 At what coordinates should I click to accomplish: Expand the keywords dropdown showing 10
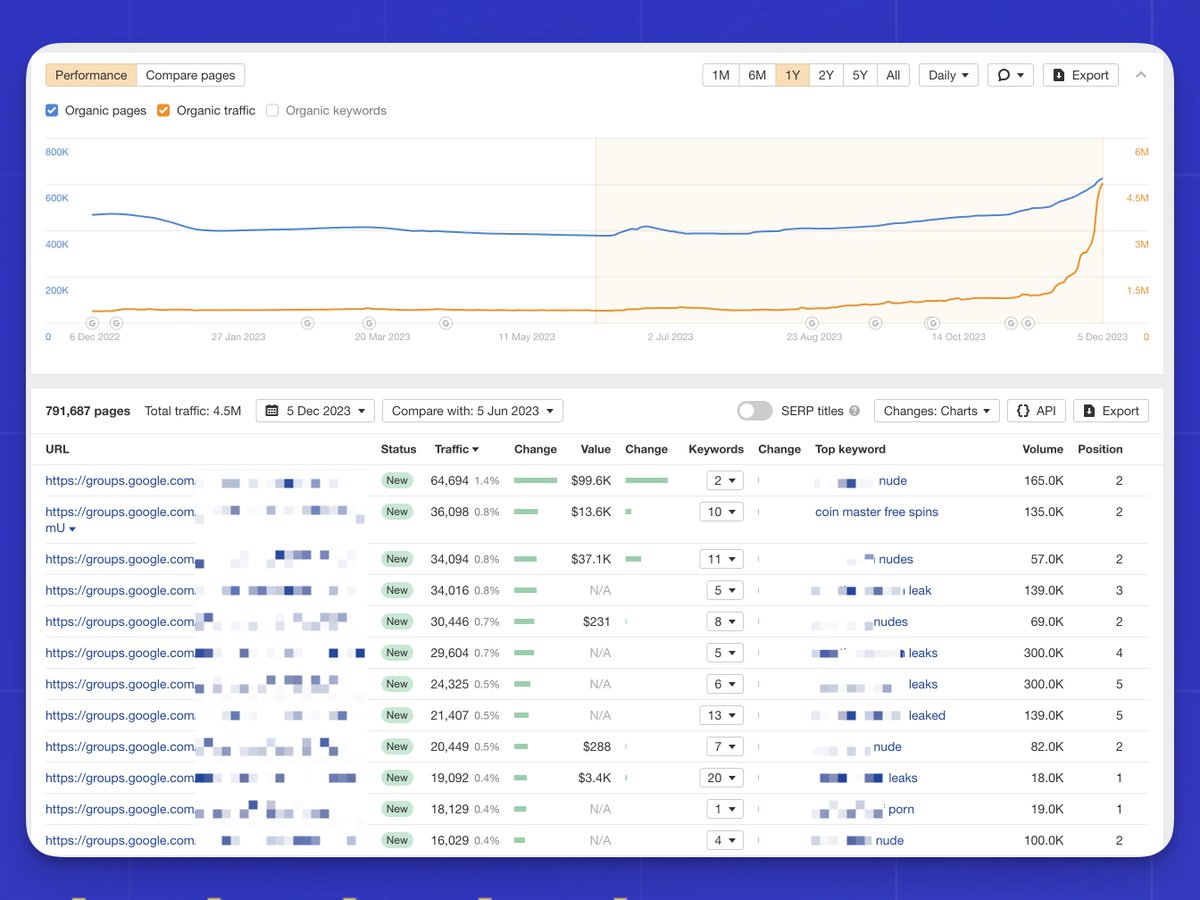coord(721,512)
